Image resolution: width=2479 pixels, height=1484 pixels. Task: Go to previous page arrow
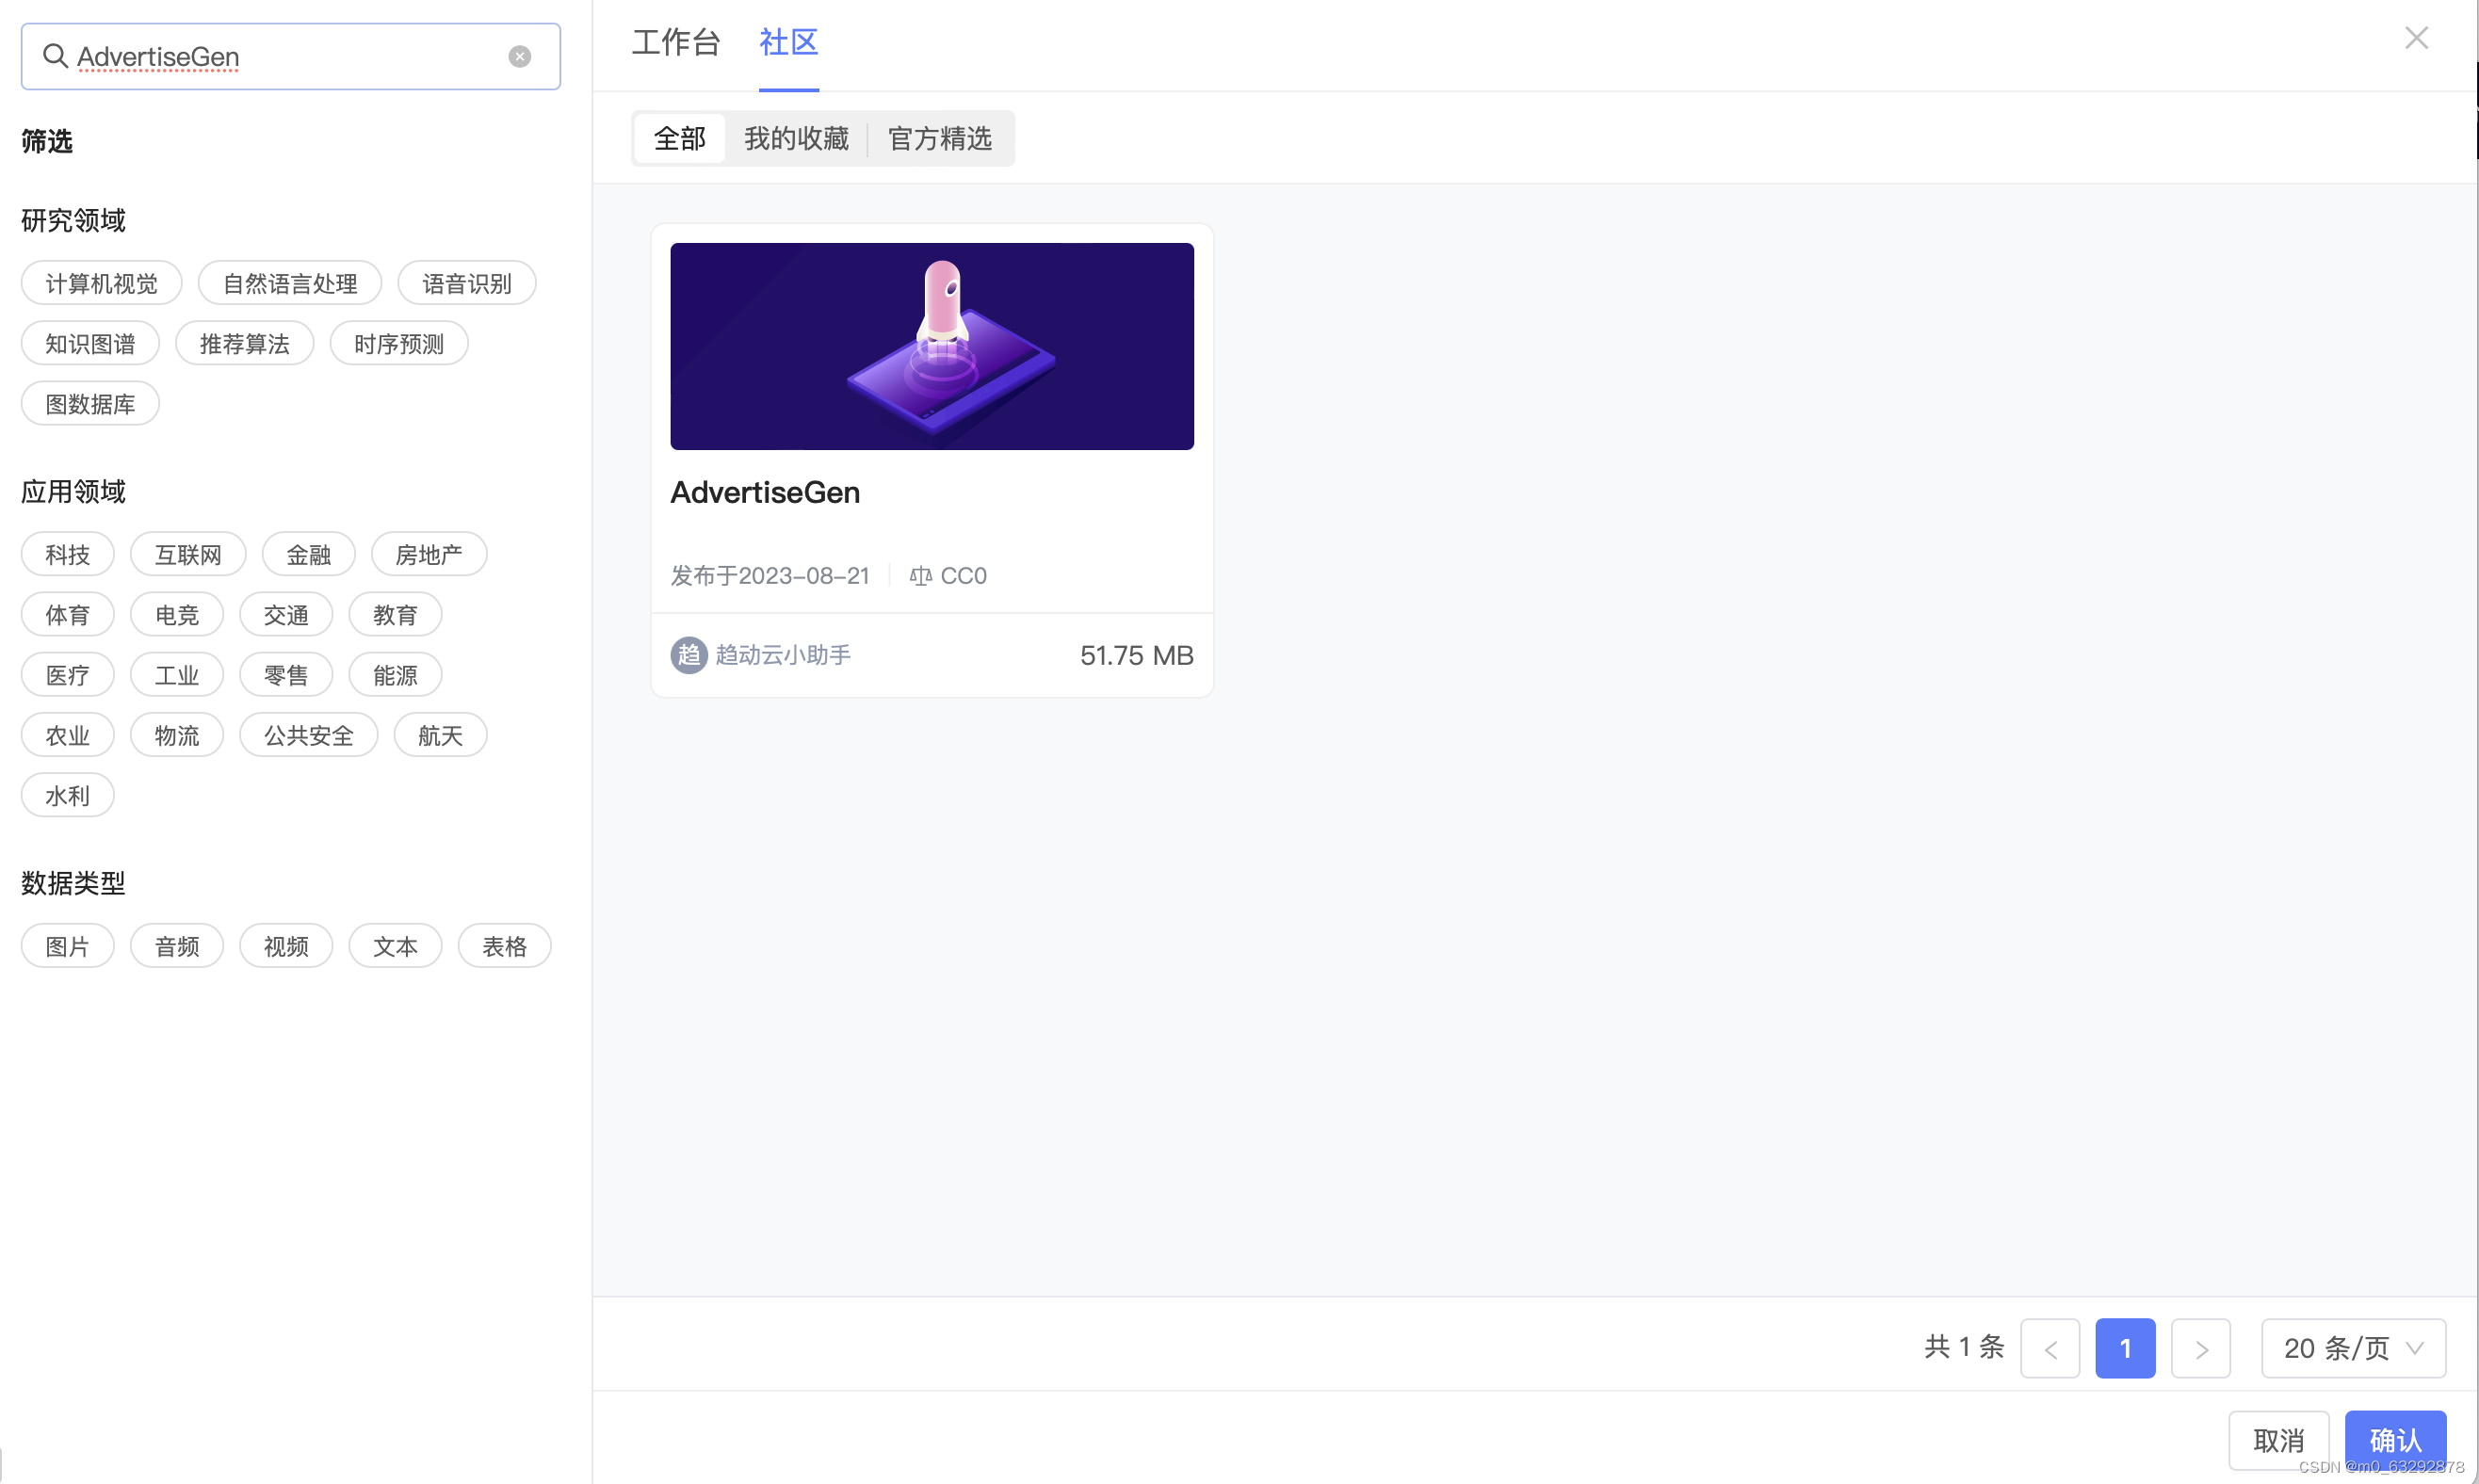pyautogui.click(x=2049, y=1349)
